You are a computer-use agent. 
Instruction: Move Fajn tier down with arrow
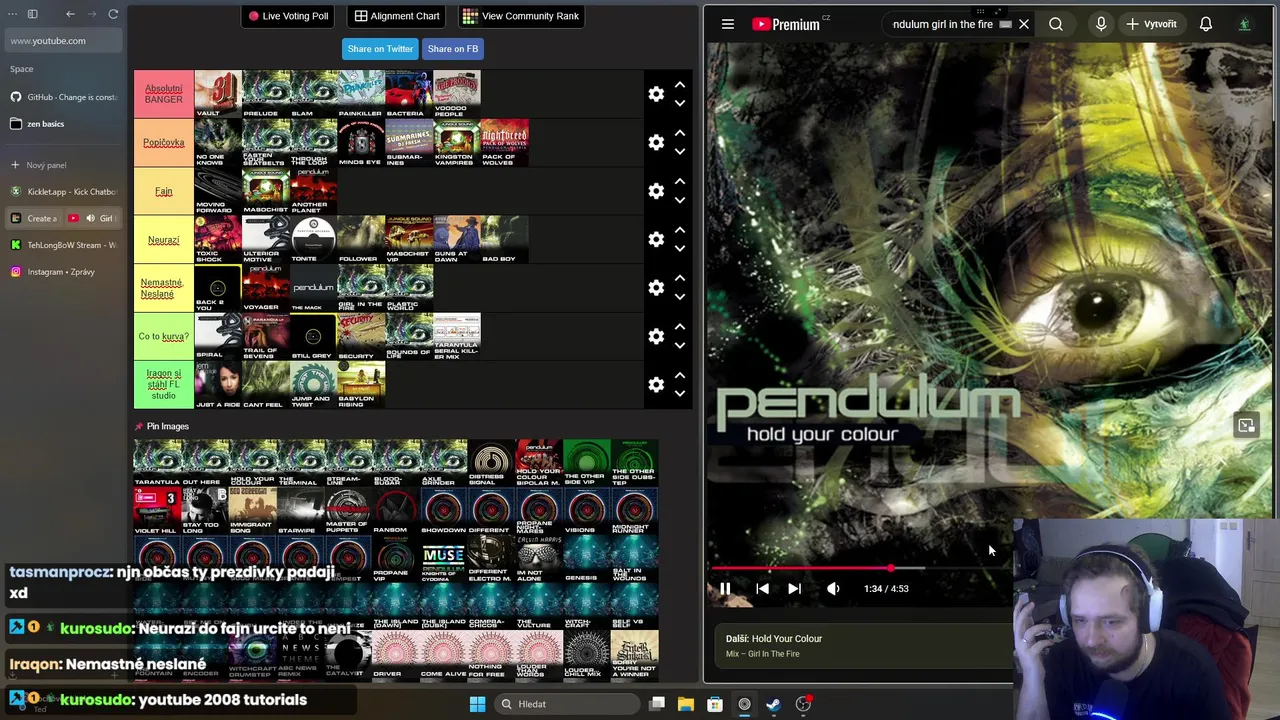click(680, 200)
